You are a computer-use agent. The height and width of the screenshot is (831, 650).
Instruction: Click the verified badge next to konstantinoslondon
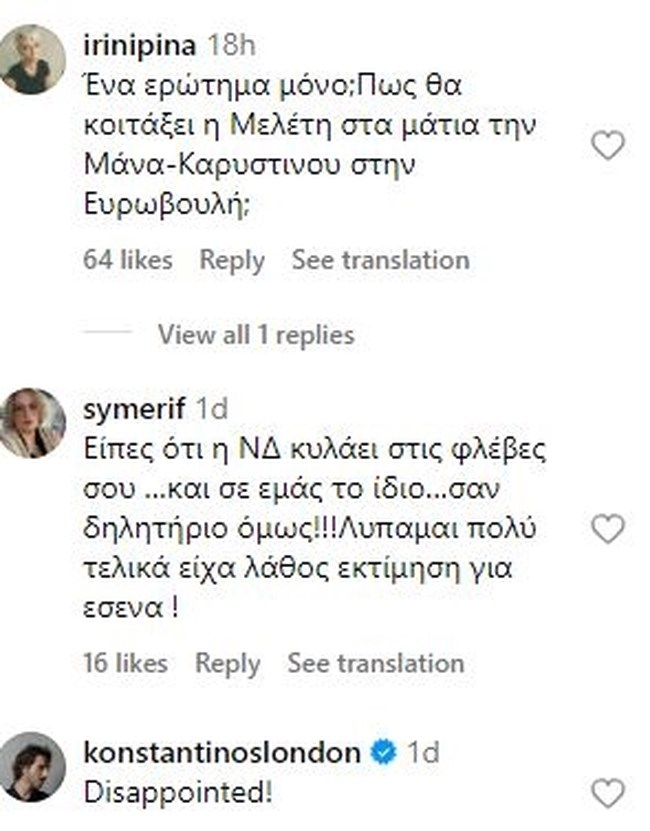pyautogui.click(x=383, y=752)
